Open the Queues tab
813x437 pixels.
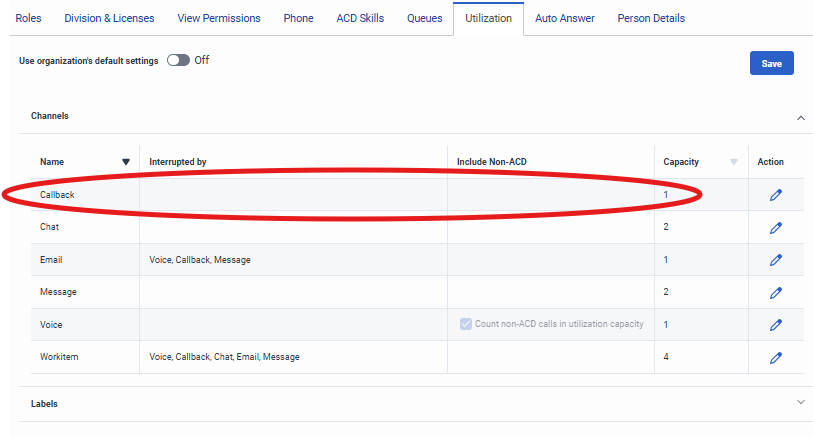click(x=425, y=18)
